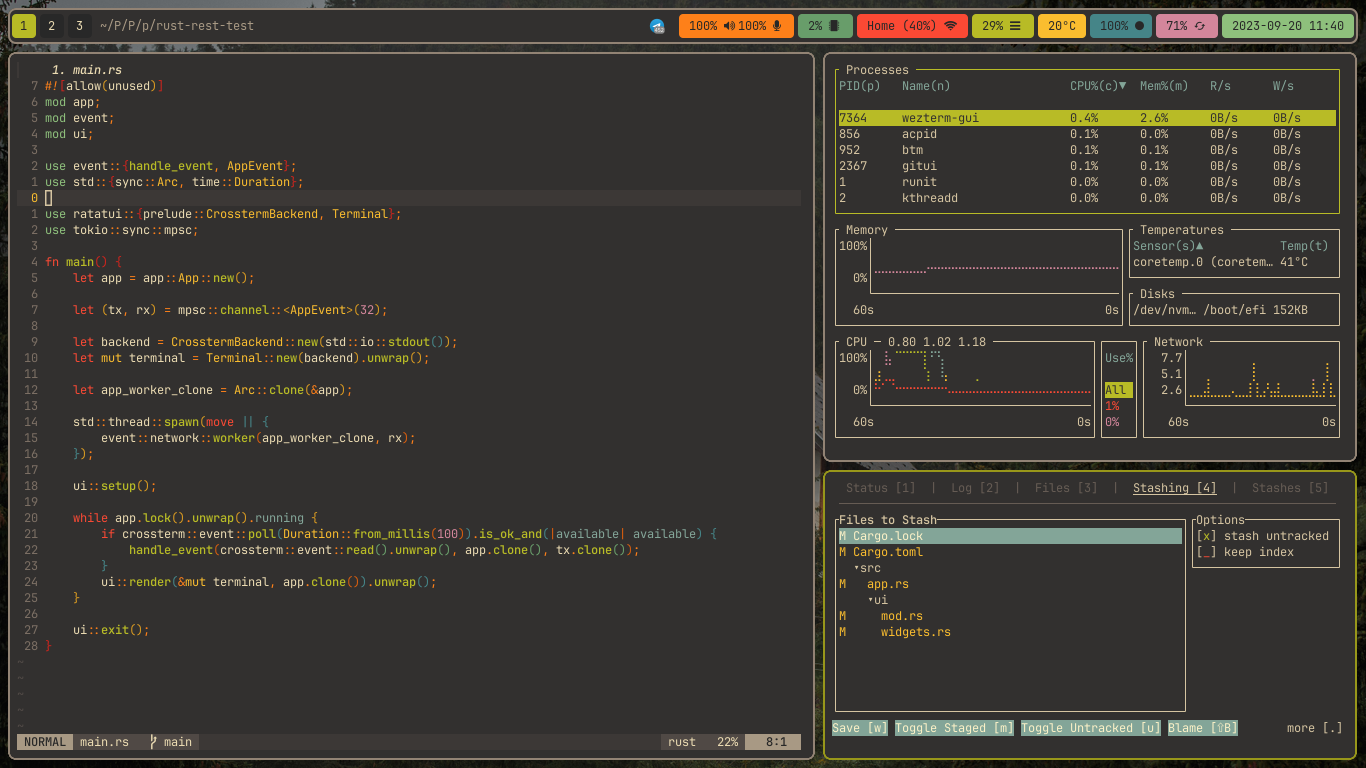The width and height of the screenshot is (1366, 768).
Task: Open the Stashes [5] tab
Action: click(x=1290, y=488)
